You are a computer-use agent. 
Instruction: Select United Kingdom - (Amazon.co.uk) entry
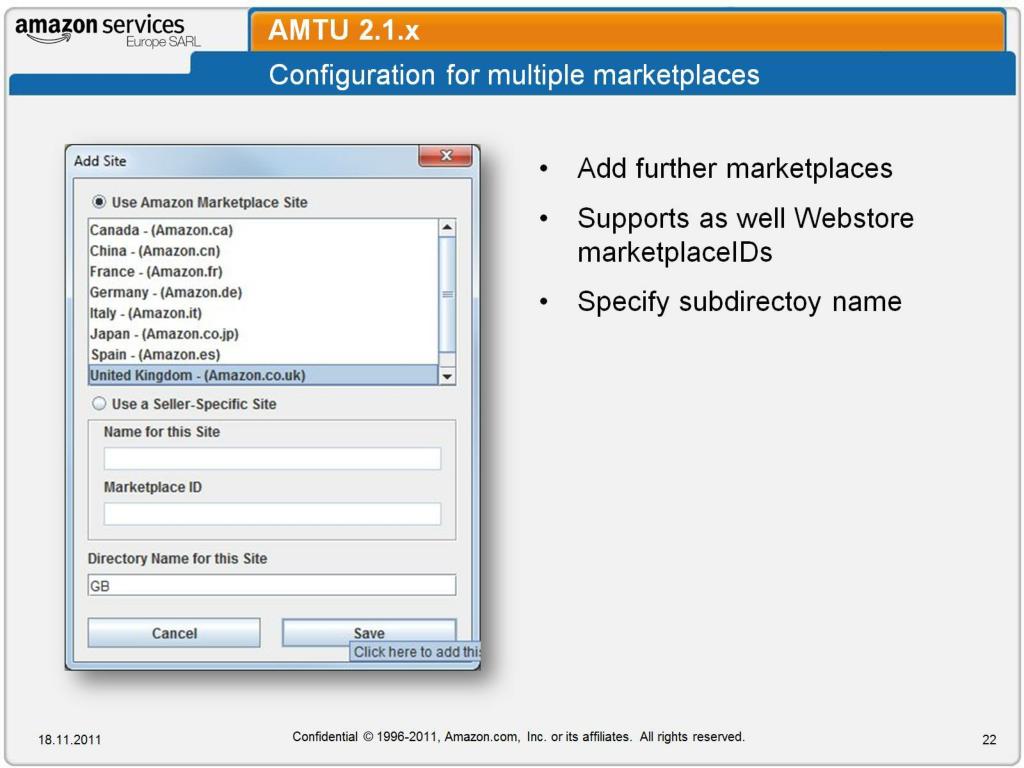[x=263, y=376]
